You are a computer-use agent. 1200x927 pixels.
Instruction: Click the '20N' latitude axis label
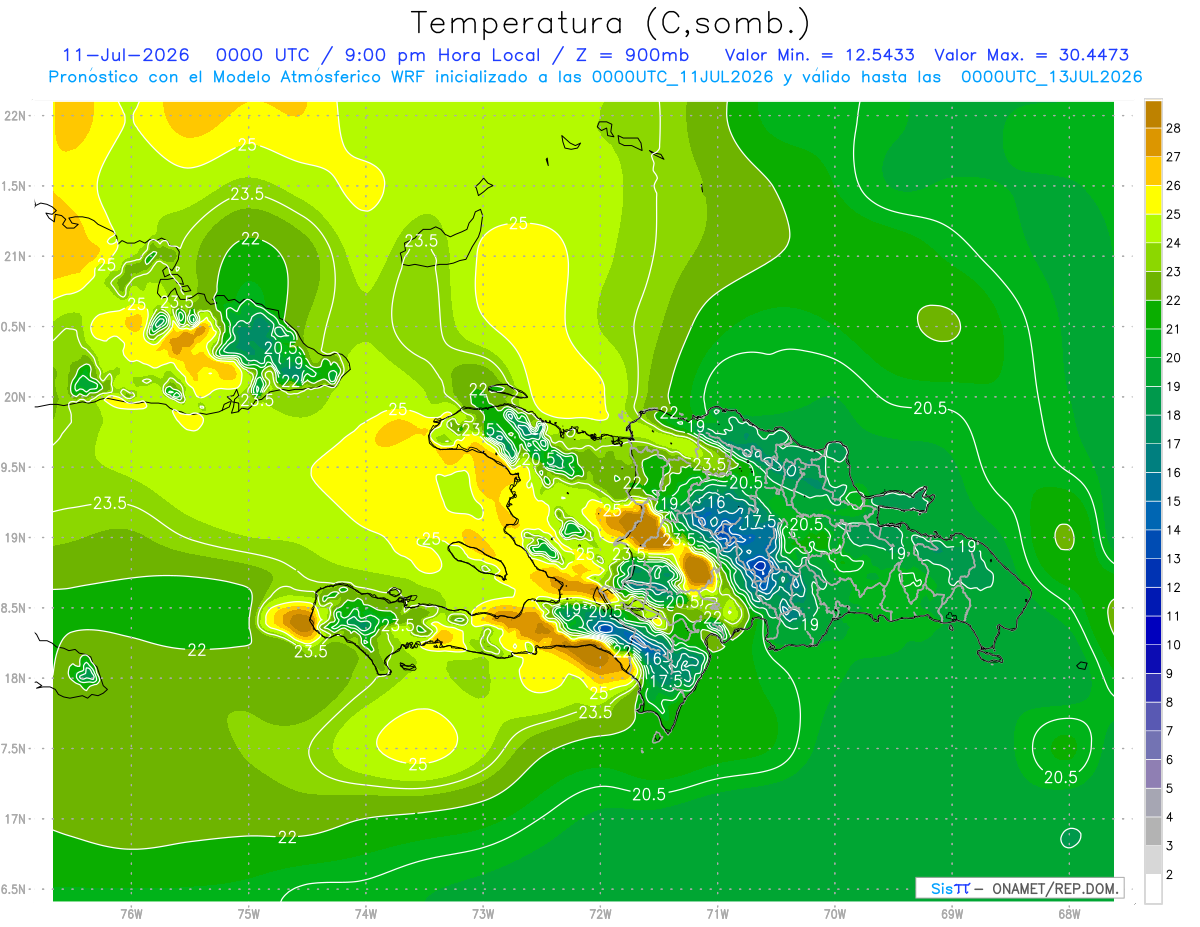[16, 397]
